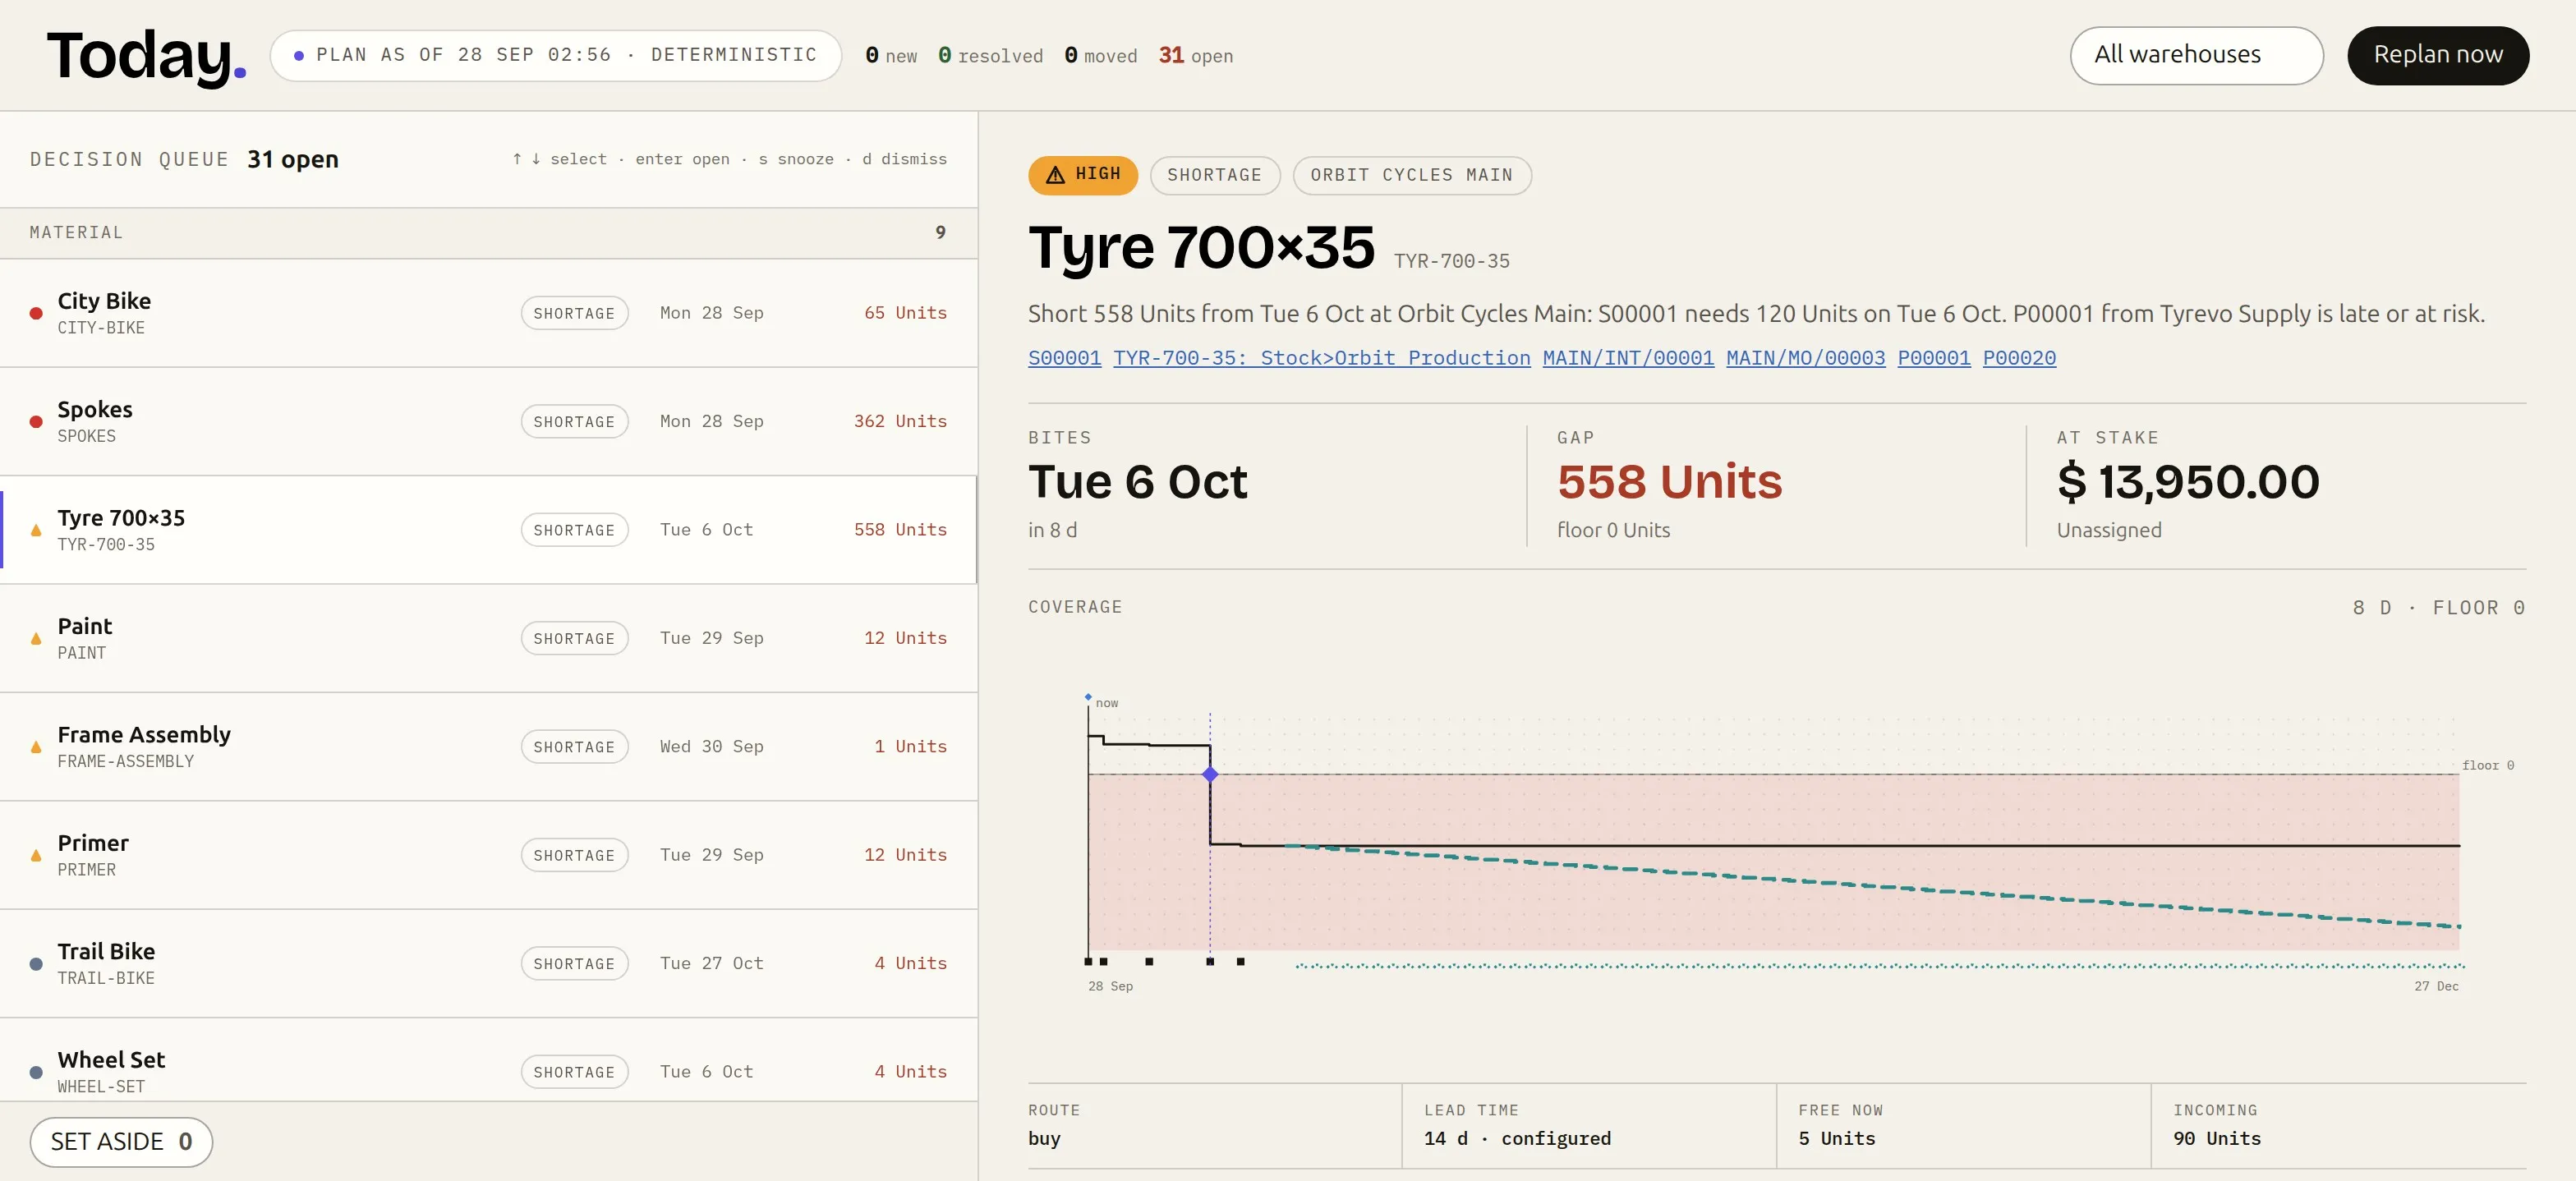Click amber triangle beside Frame Assembly
This screenshot has height=1181, width=2576.
point(36,747)
